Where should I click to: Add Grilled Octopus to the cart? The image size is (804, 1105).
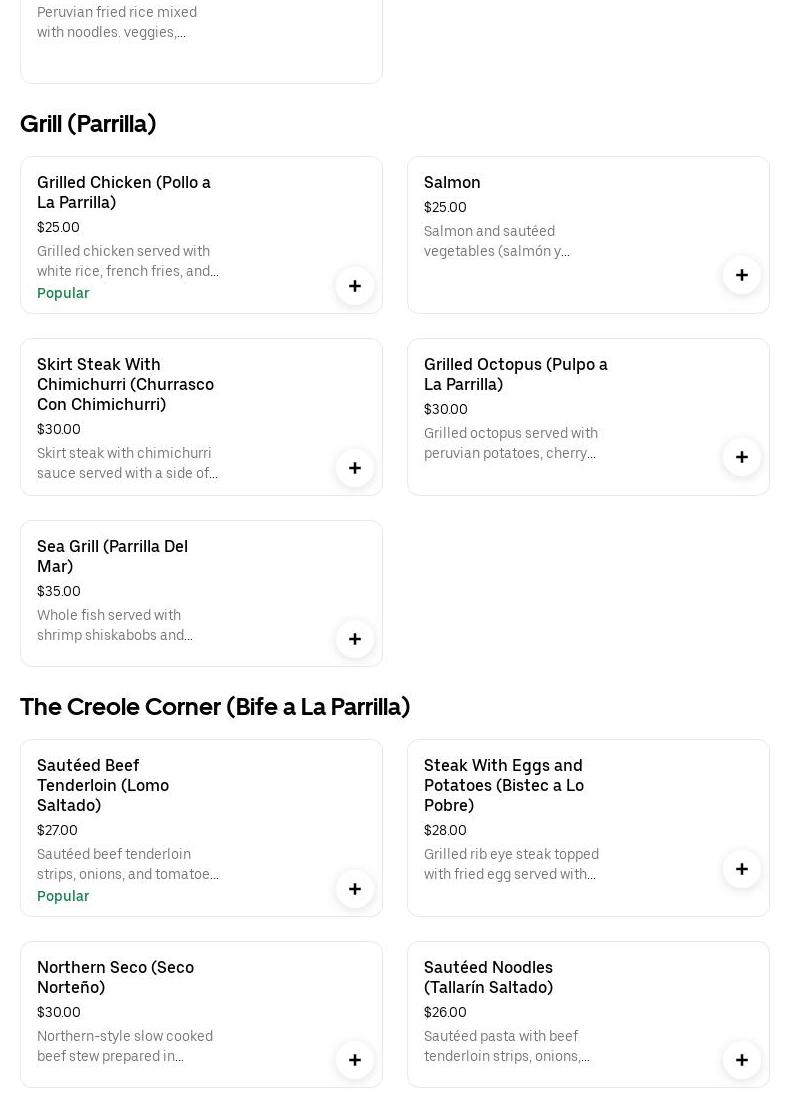[x=742, y=457]
